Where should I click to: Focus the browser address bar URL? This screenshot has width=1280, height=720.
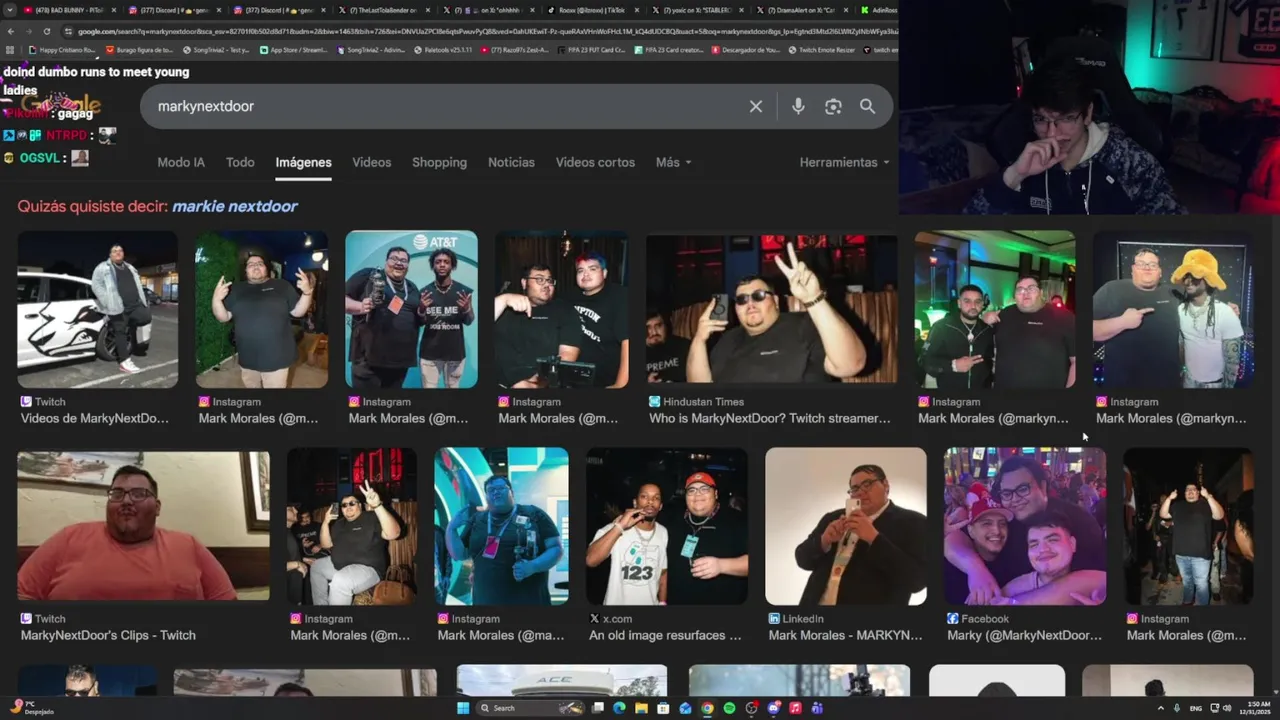480,31
